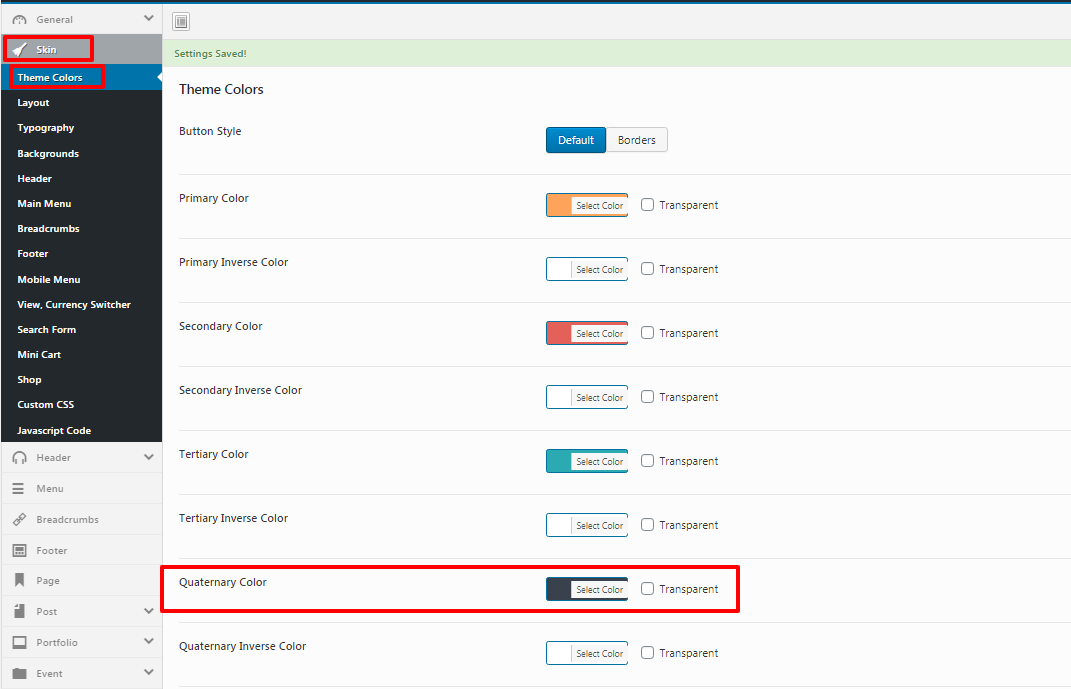Check Transparent for Secondary Color

[648, 333]
